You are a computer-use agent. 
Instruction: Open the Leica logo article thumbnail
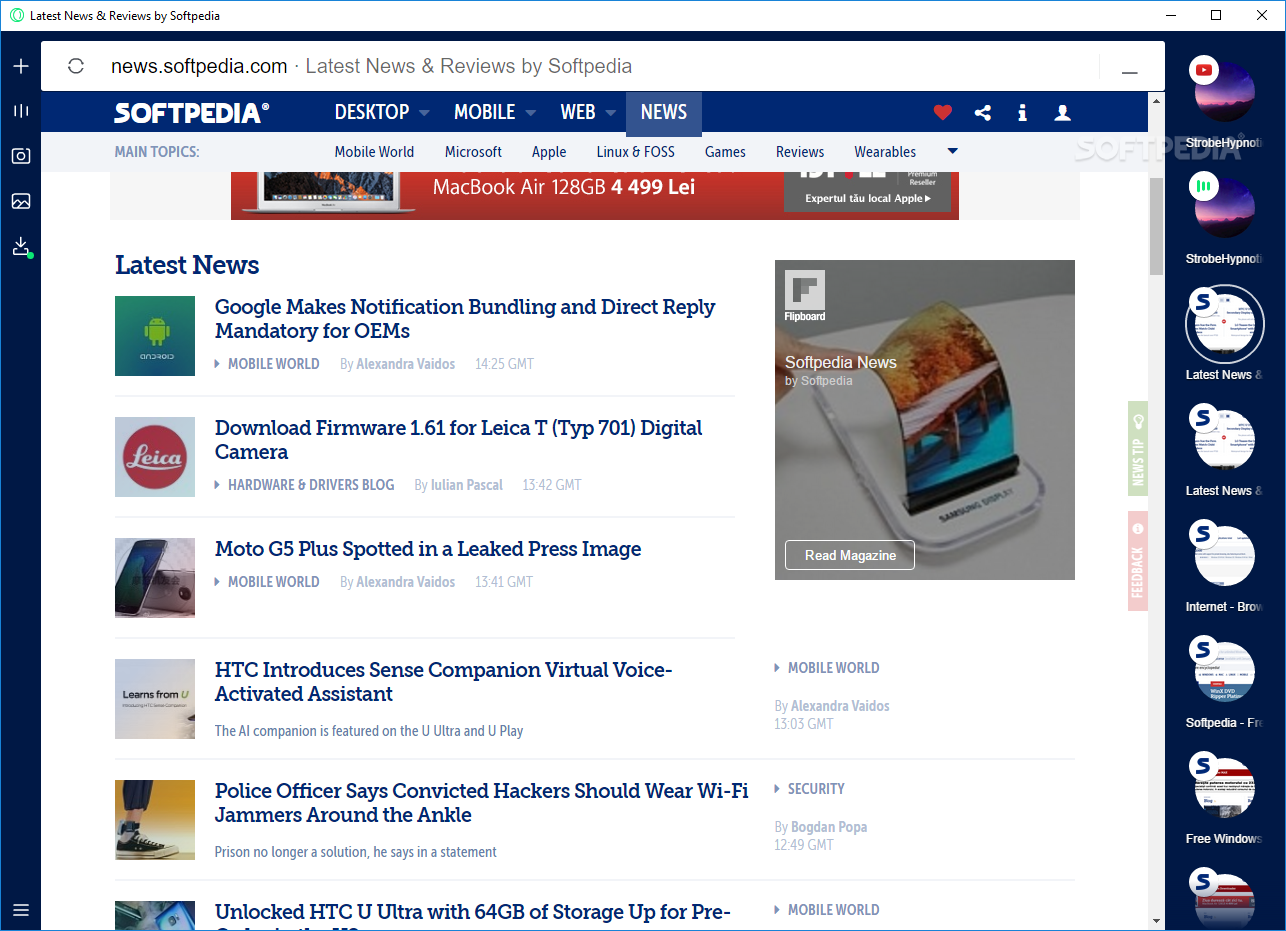click(155, 457)
